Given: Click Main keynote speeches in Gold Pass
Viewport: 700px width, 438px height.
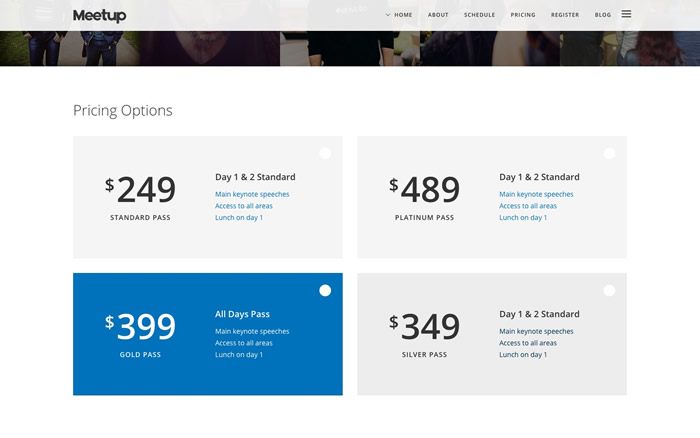Looking at the screenshot, I should (252, 331).
